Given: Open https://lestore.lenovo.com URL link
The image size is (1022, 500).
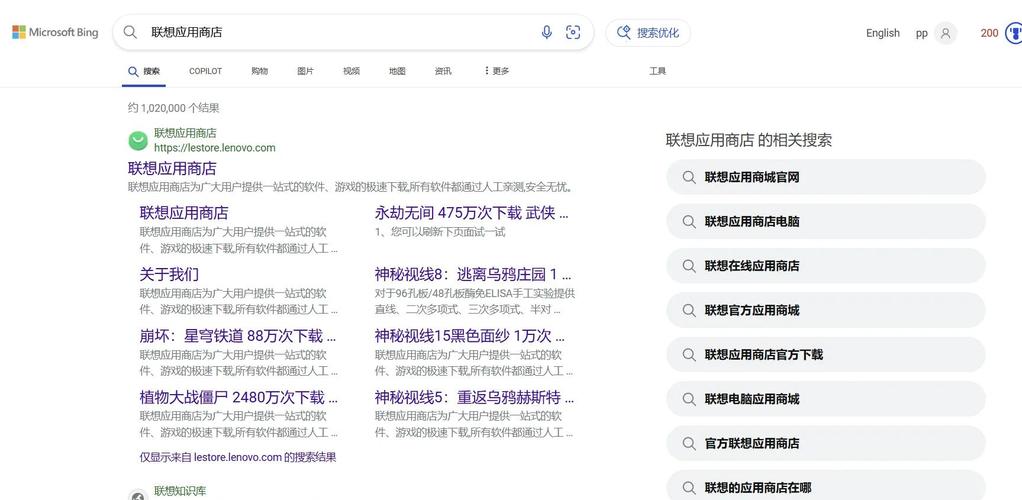Looking at the screenshot, I should [214, 148].
